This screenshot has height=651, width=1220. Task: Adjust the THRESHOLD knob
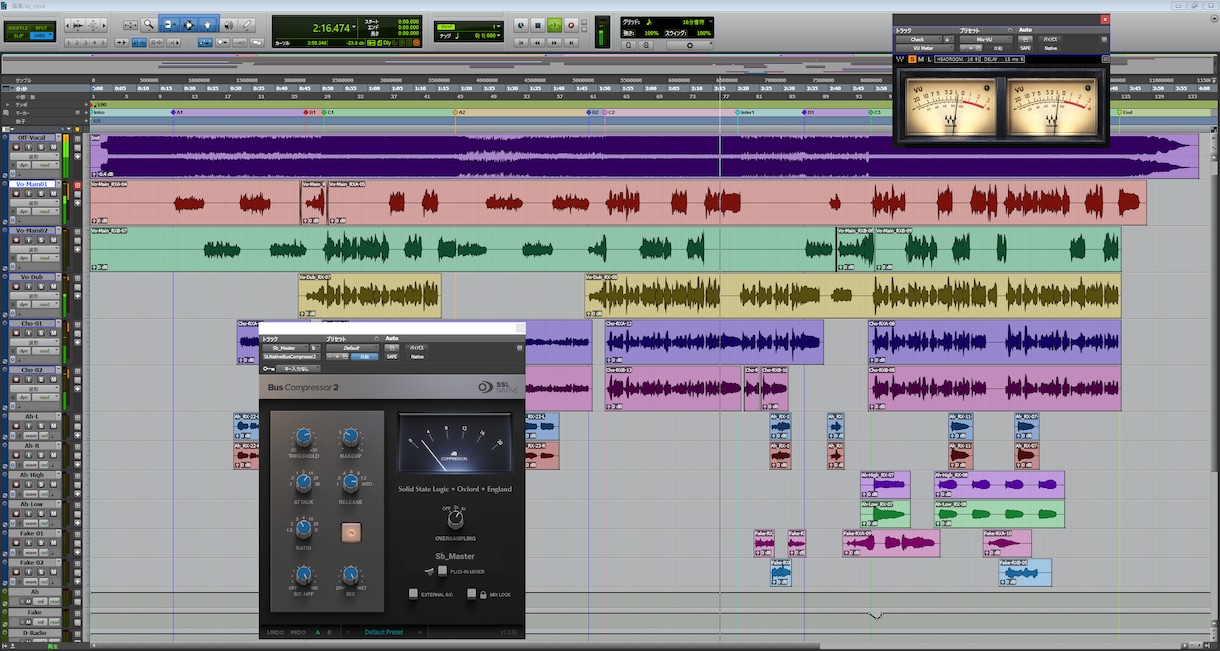click(304, 437)
